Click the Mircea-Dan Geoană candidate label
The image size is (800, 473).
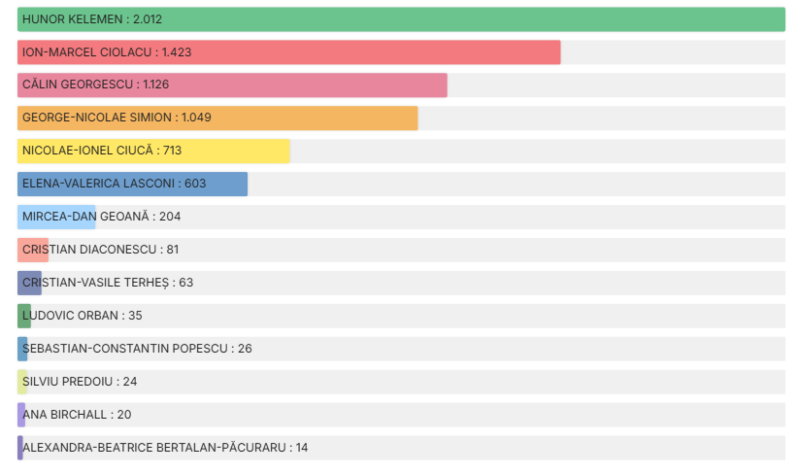pos(101,217)
